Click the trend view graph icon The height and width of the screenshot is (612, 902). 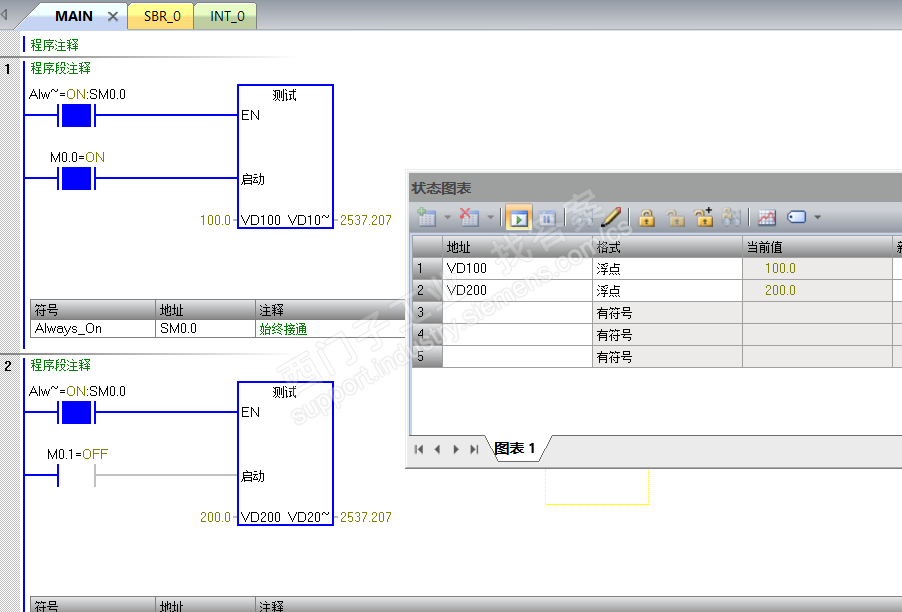(767, 217)
